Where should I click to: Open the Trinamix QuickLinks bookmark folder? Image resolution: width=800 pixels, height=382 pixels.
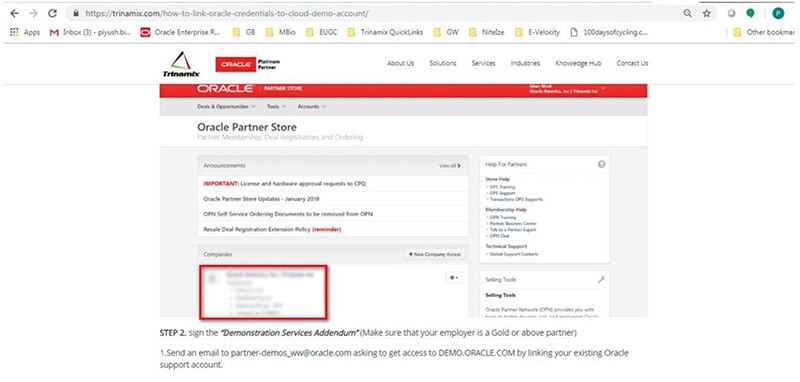(385, 32)
